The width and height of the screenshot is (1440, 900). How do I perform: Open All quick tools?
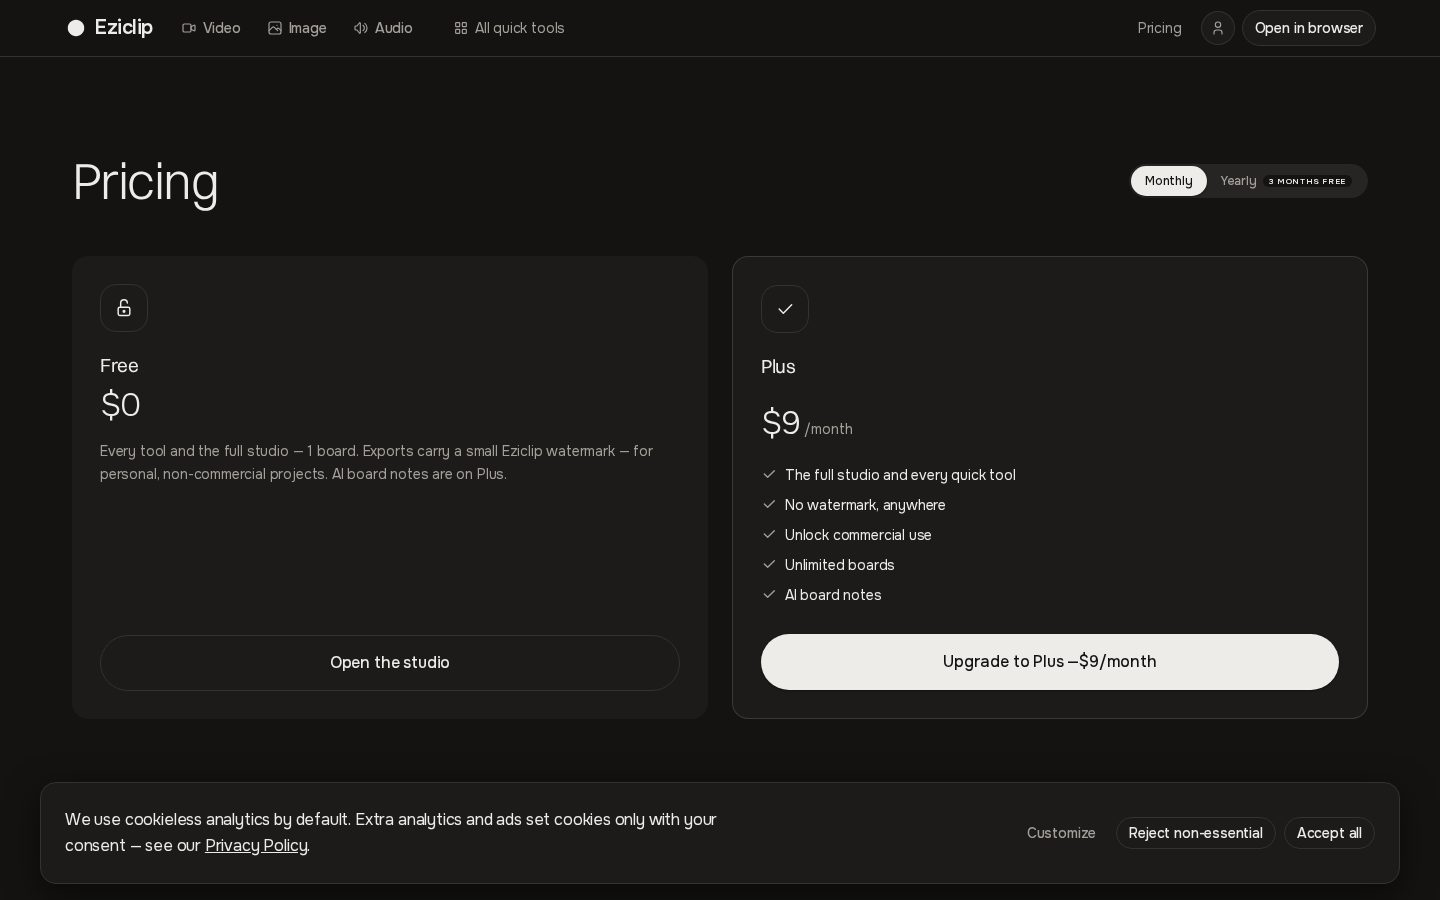click(x=509, y=28)
